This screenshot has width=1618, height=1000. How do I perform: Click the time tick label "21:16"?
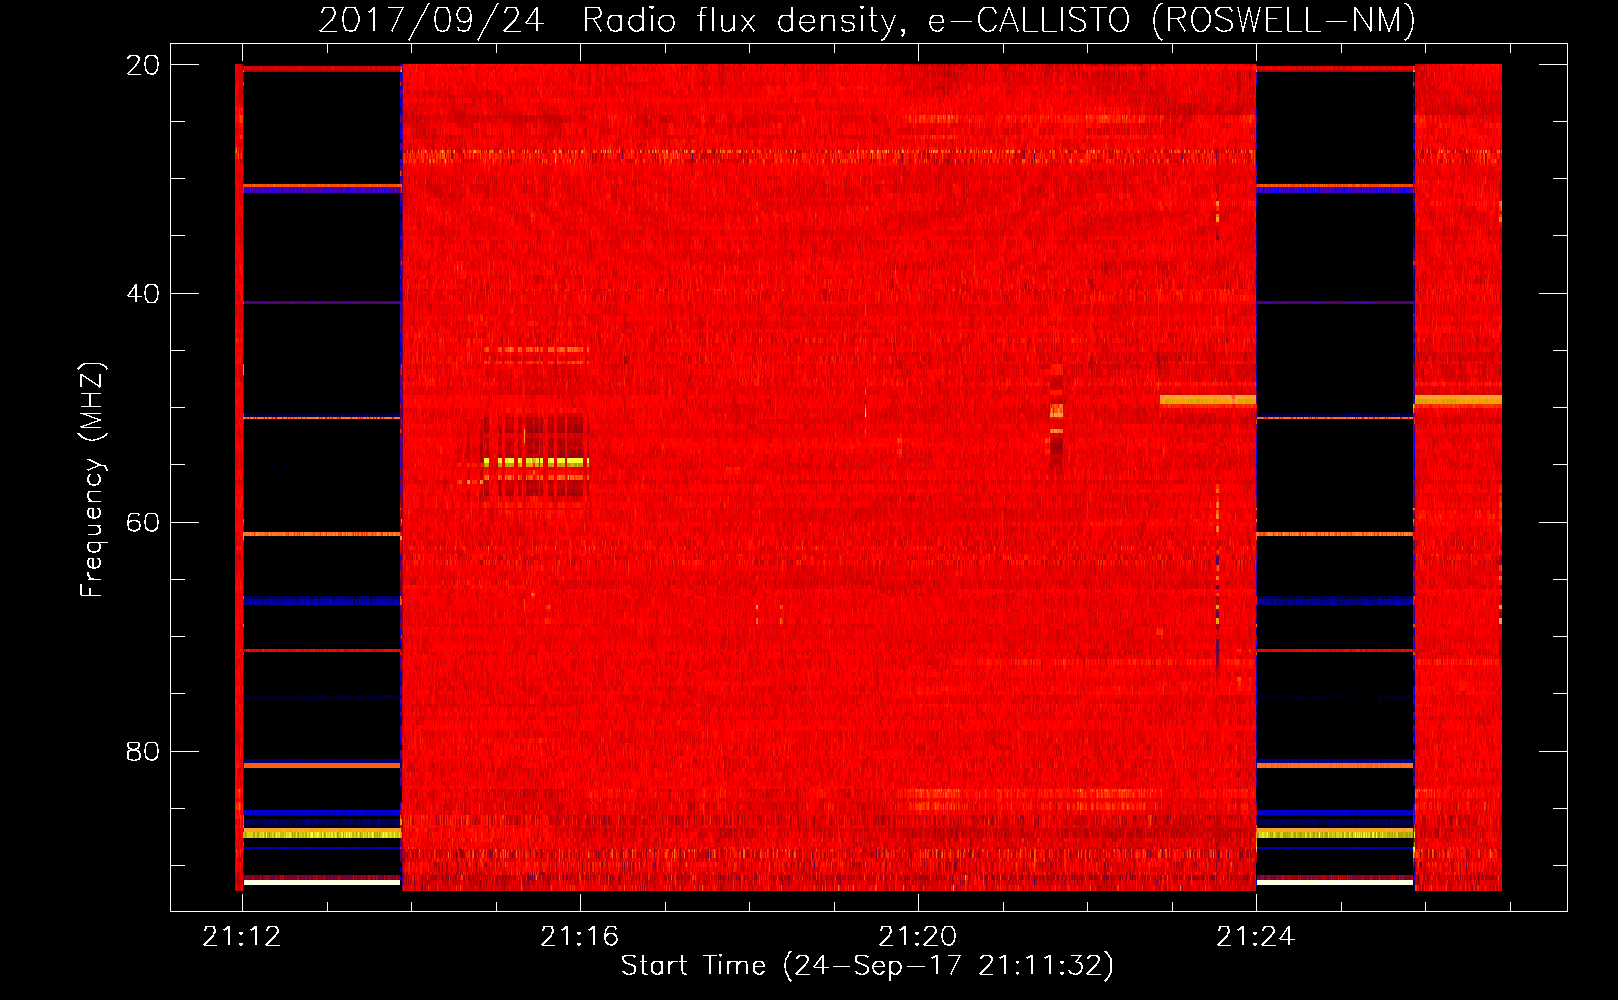point(580,937)
